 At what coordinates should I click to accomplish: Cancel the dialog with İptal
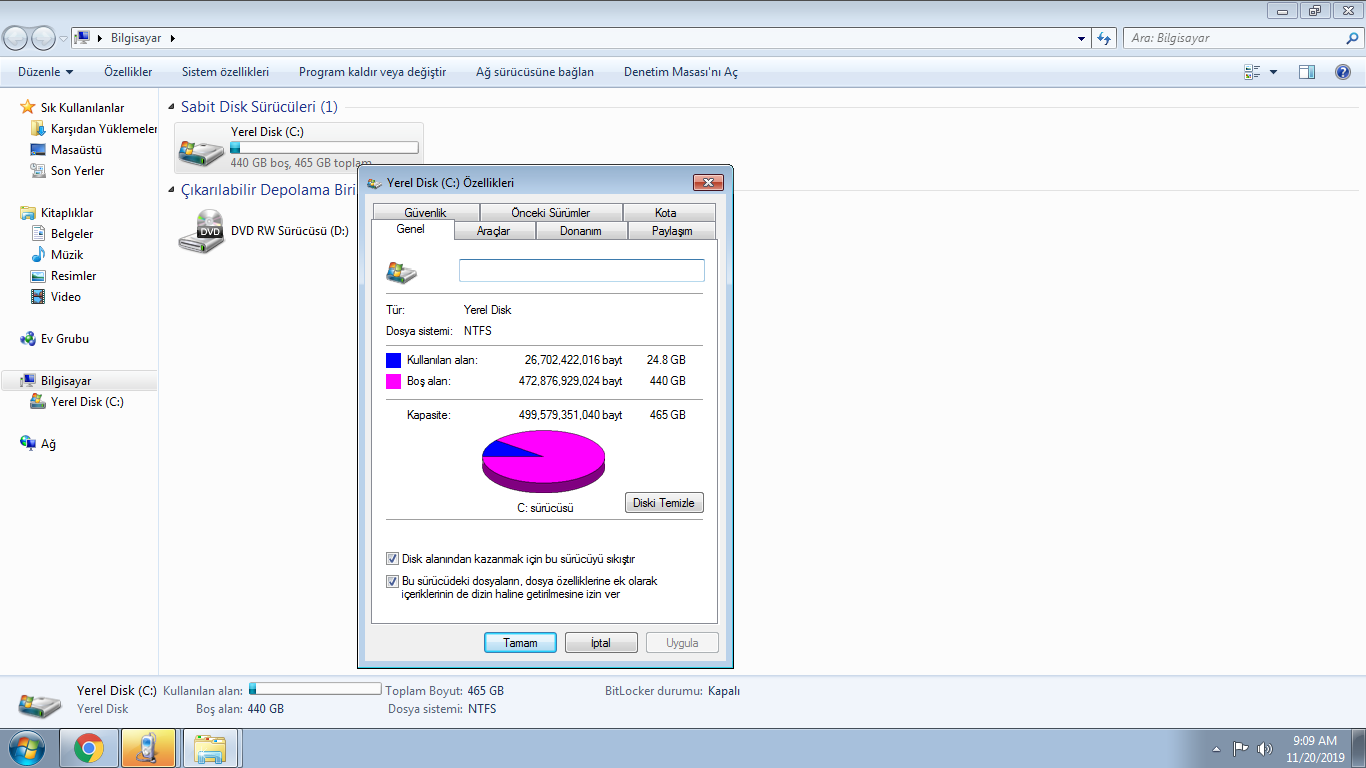[x=601, y=643]
